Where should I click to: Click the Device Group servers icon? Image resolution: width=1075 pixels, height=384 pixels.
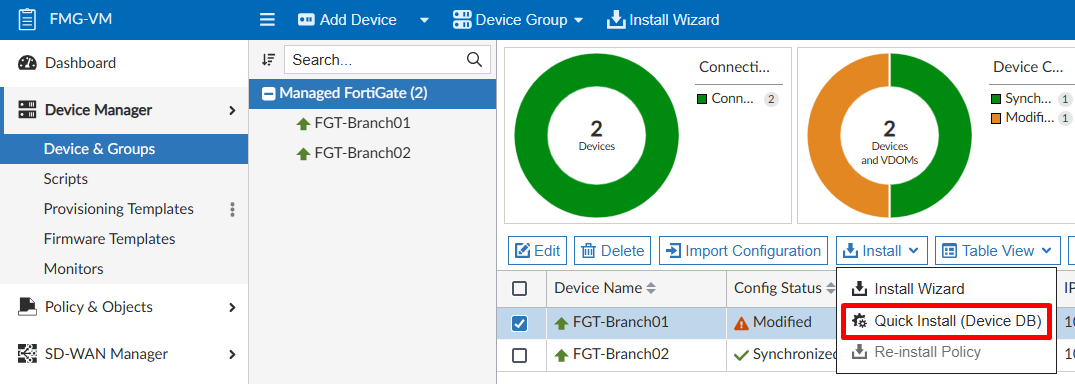point(462,20)
